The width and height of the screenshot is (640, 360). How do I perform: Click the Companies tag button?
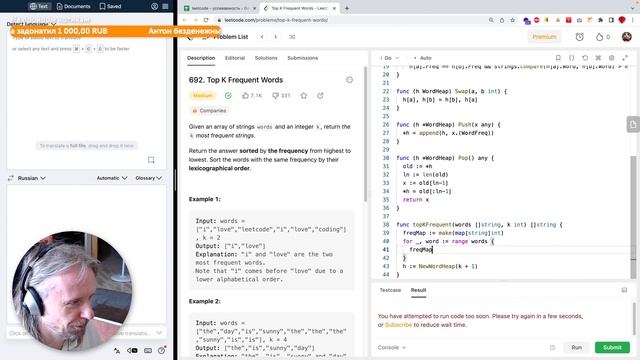pyautogui.click(x=209, y=111)
